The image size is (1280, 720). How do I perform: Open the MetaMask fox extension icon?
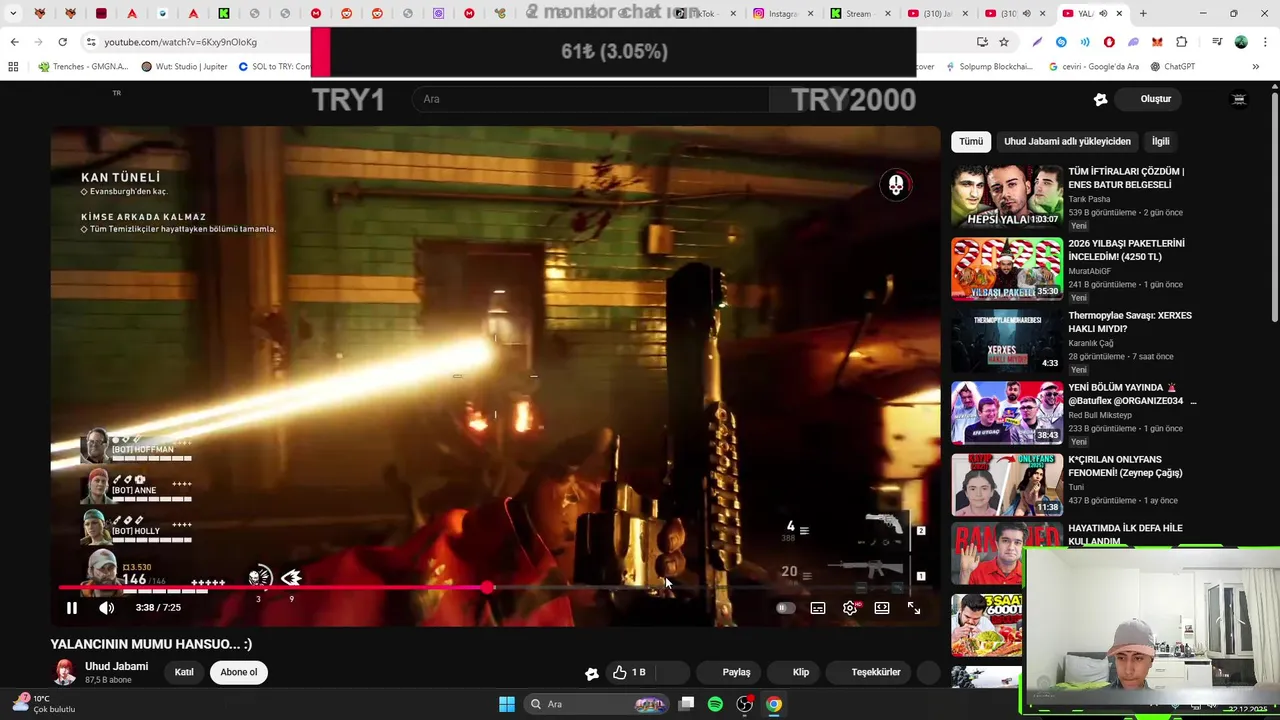pos(1157,42)
